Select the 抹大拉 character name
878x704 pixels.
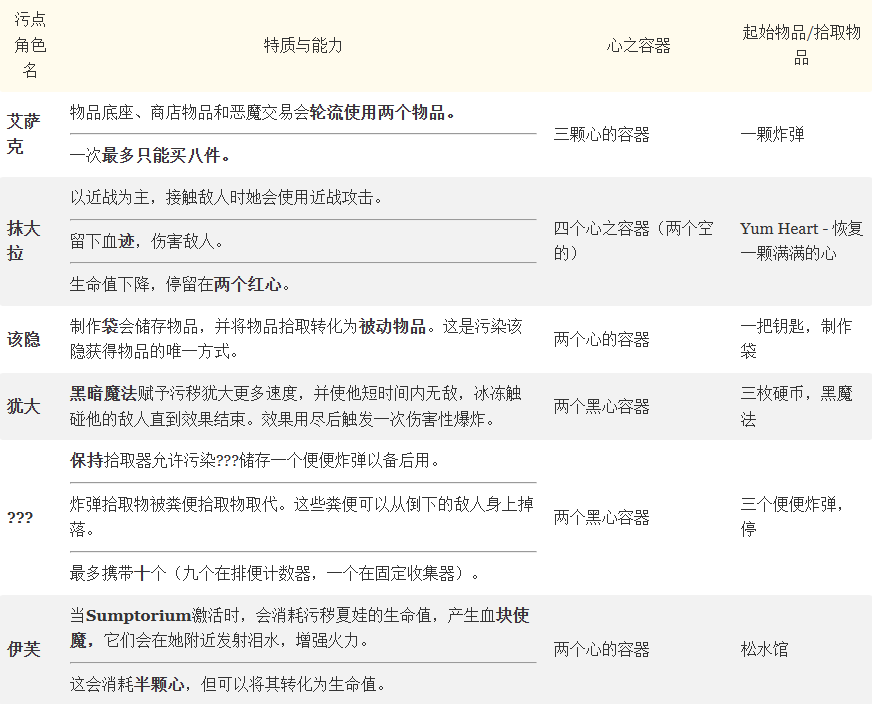point(23,241)
